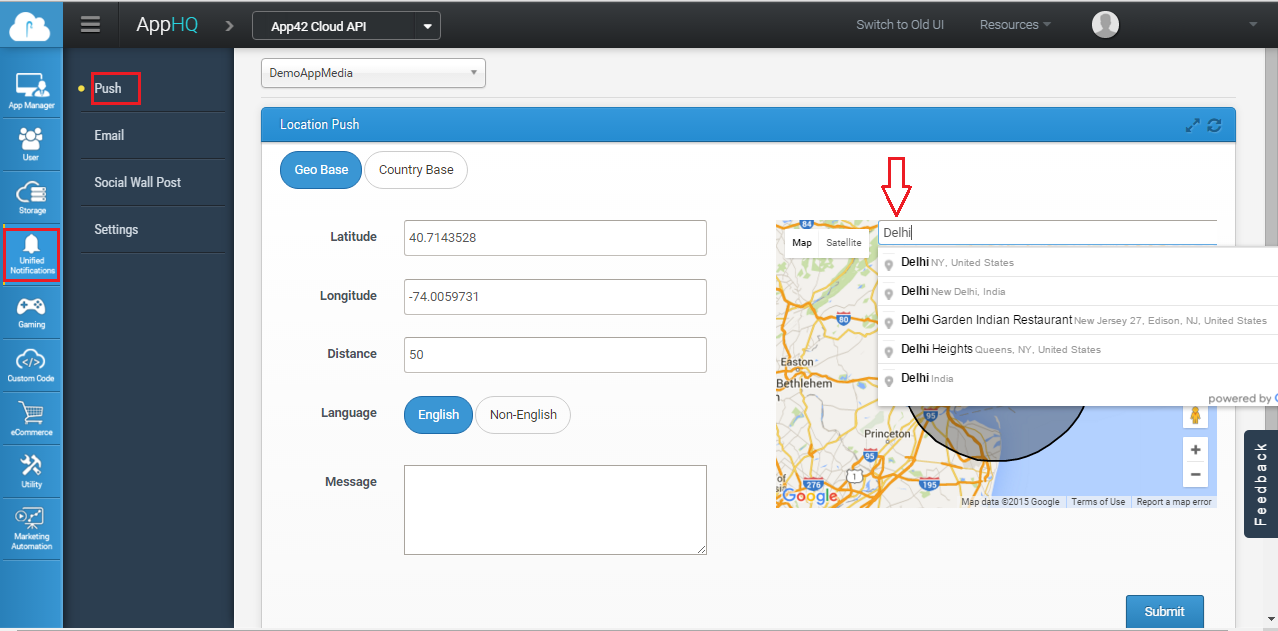Image resolution: width=1278 pixels, height=631 pixels.
Task: Select Social Wall Post menu item
Action: pos(138,182)
